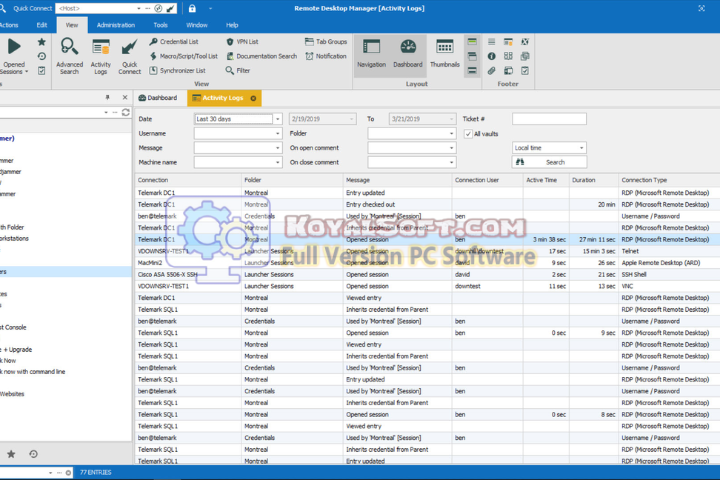Open the Edit menu
Image resolution: width=720 pixels, height=480 pixels.
pyautogui.click(x=42, y=25)
